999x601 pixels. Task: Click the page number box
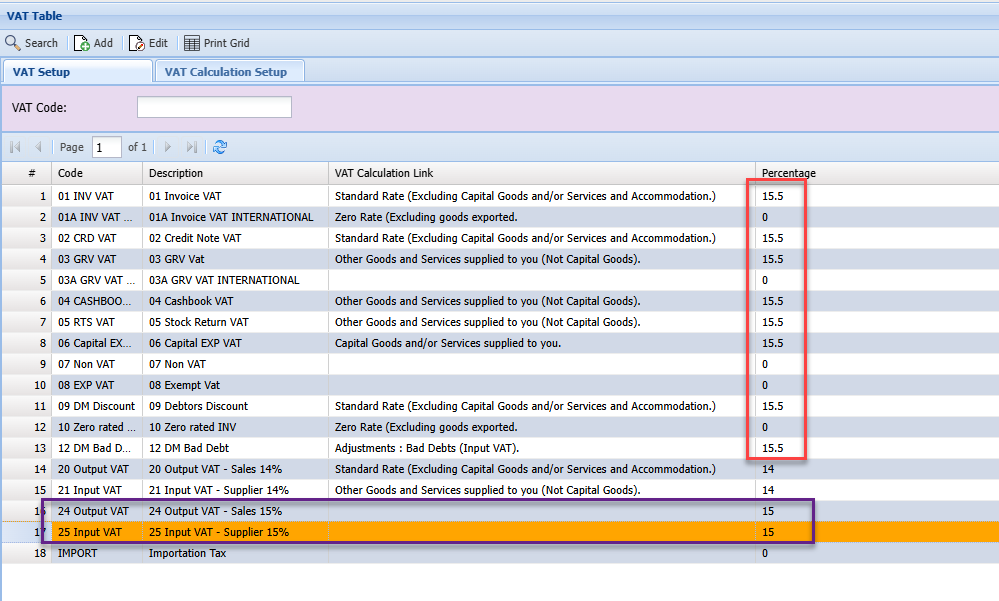point(106,147)
